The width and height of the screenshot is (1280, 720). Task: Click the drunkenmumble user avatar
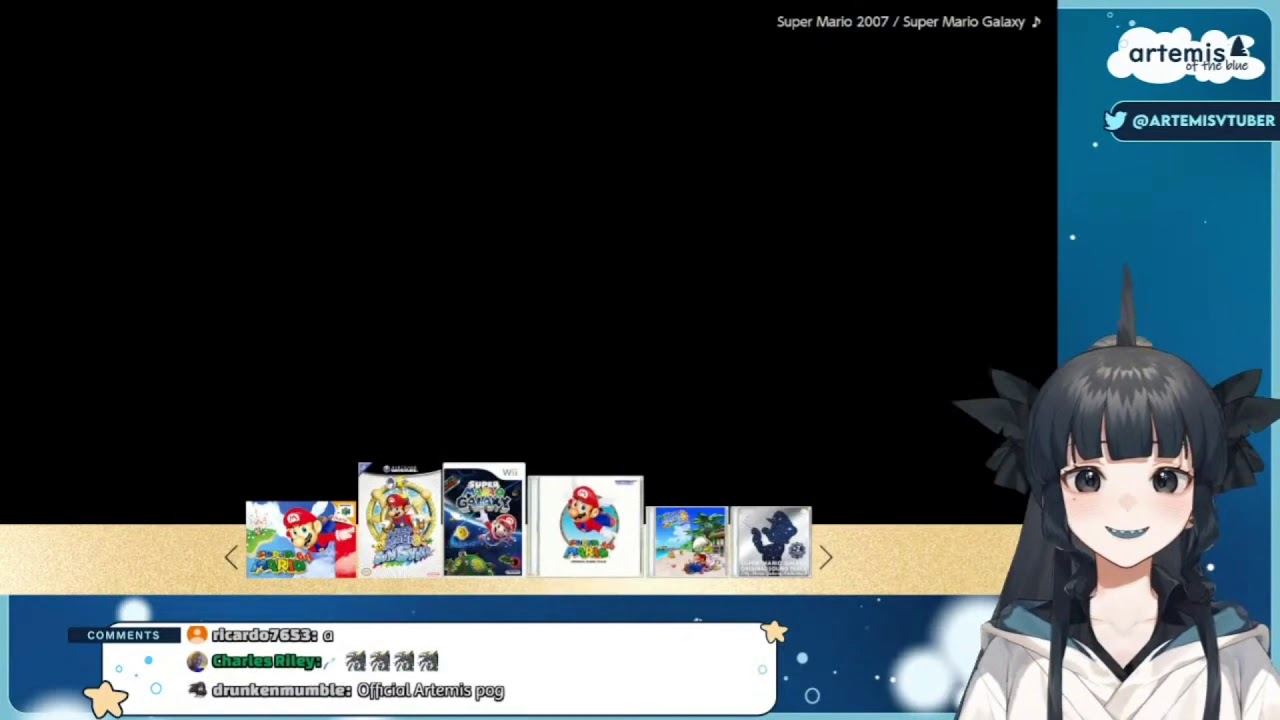click(x=197, y=690)
